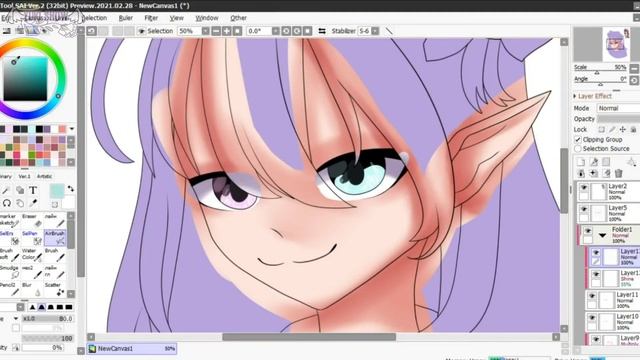Hide Layer5 using its eye icon
The image size is (640, 360).
(x=584, y=209)
